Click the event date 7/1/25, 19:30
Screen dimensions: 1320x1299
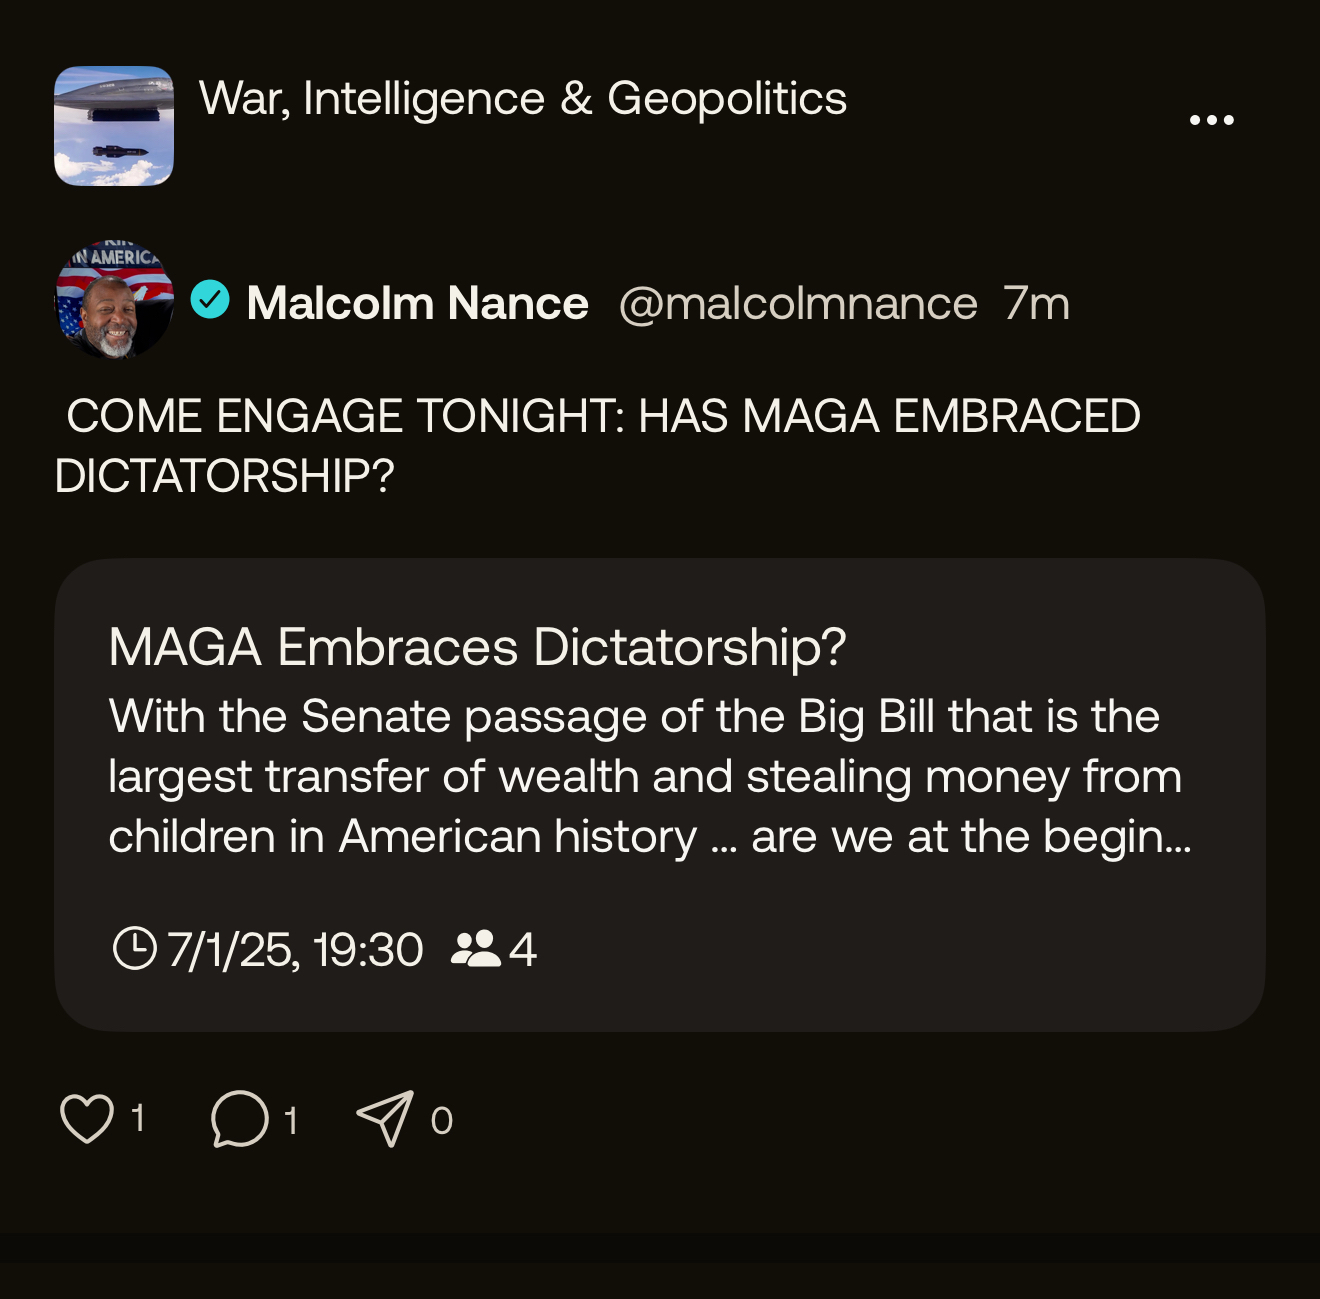295,949
